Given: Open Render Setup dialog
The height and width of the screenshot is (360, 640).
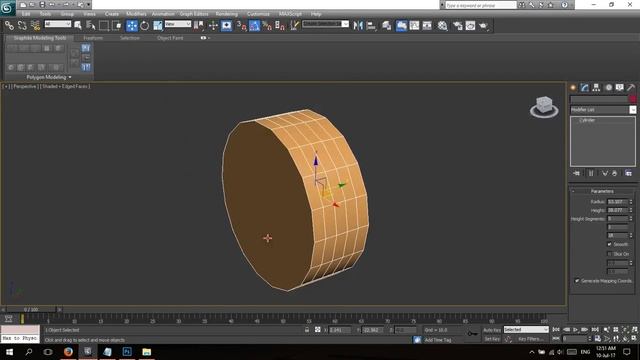Looking at the screenshot, I should pos(458,25).
